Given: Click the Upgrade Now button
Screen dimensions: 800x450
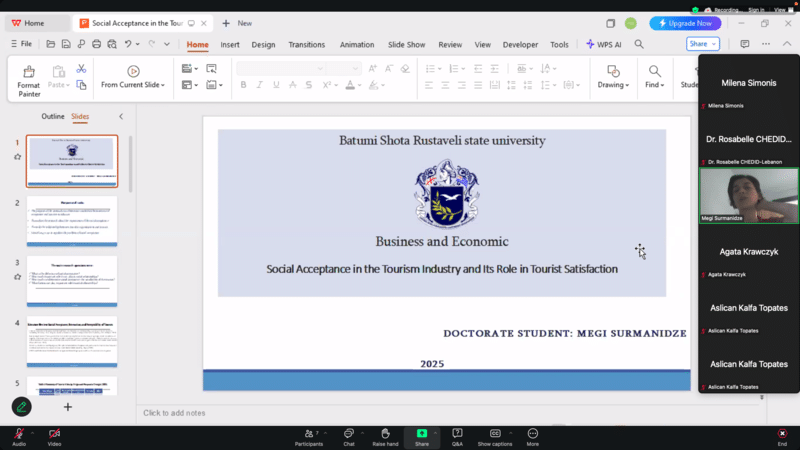Looking at the screenshot, I should coord(685,23).
